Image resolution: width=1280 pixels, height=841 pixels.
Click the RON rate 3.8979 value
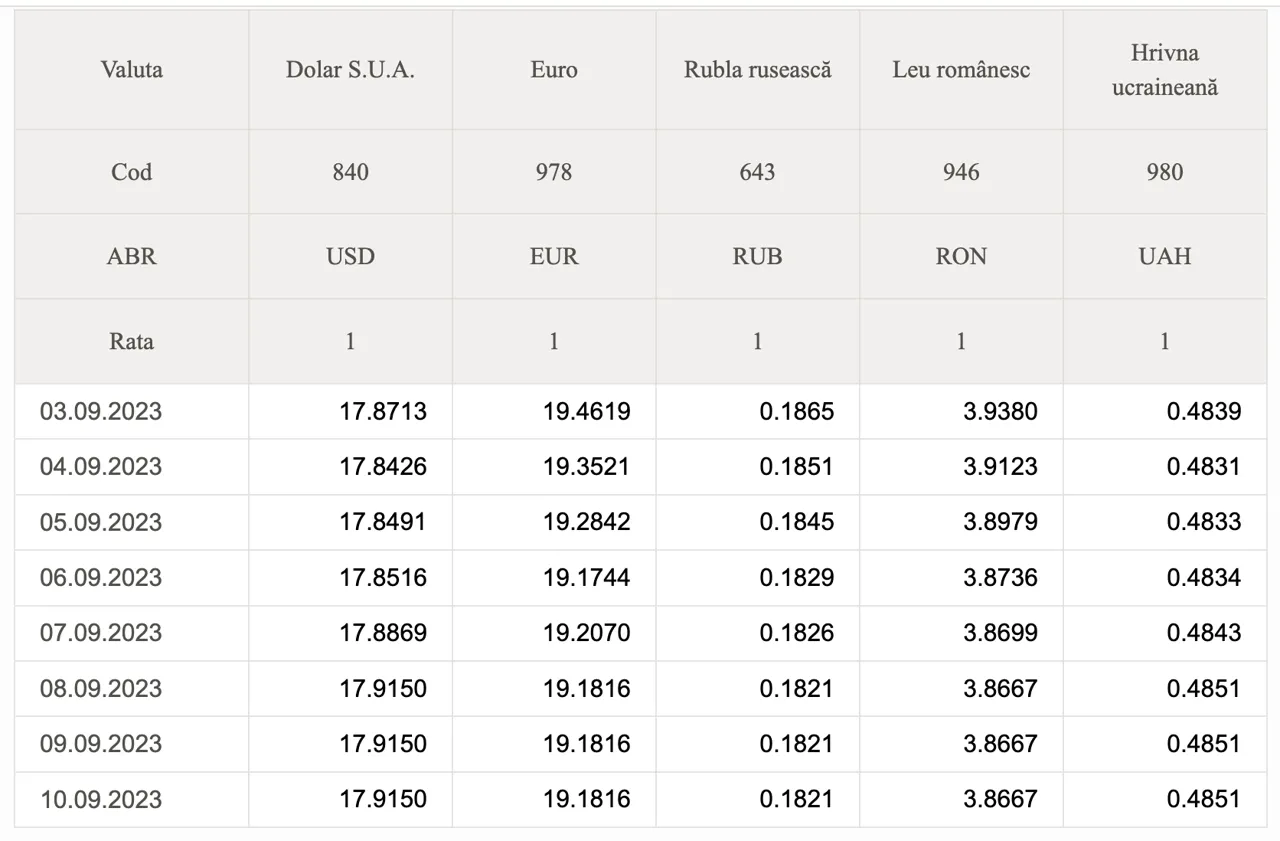(1000, 522)
